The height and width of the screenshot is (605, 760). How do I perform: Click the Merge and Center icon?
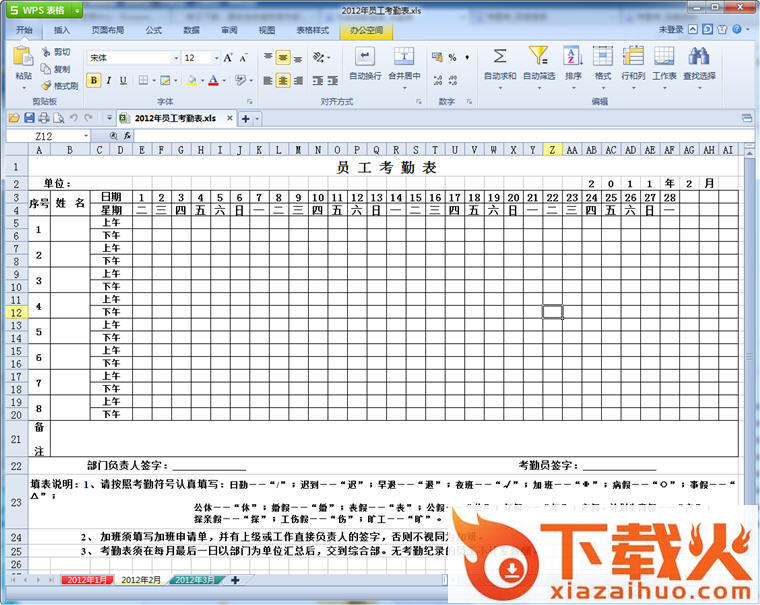point(404,56)
